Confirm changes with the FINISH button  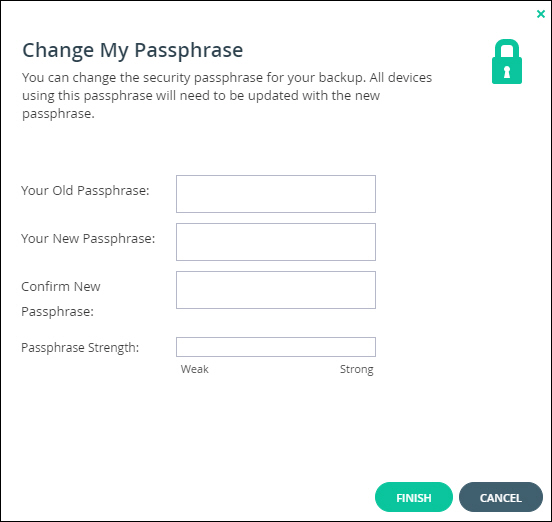(414, 497)
